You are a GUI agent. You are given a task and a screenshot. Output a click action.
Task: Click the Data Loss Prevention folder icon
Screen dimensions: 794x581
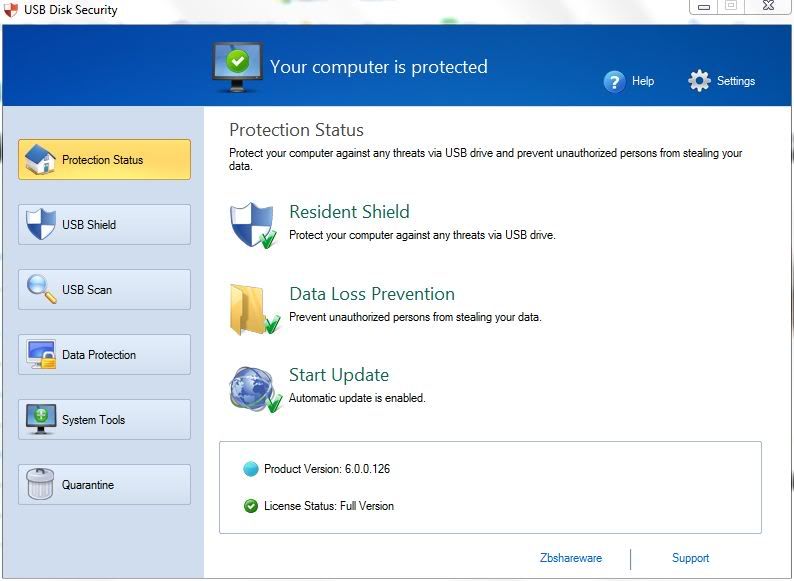click(255, 309)
